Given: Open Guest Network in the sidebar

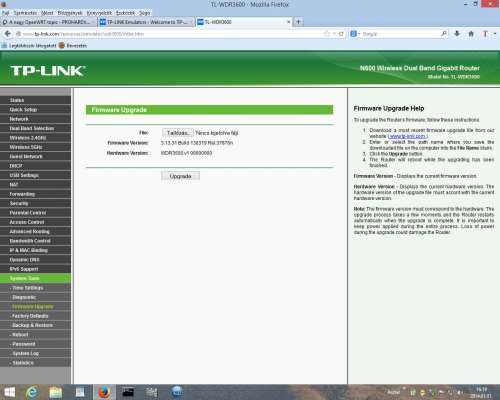Looking at the screenshot, I should (x=35, y=156).
